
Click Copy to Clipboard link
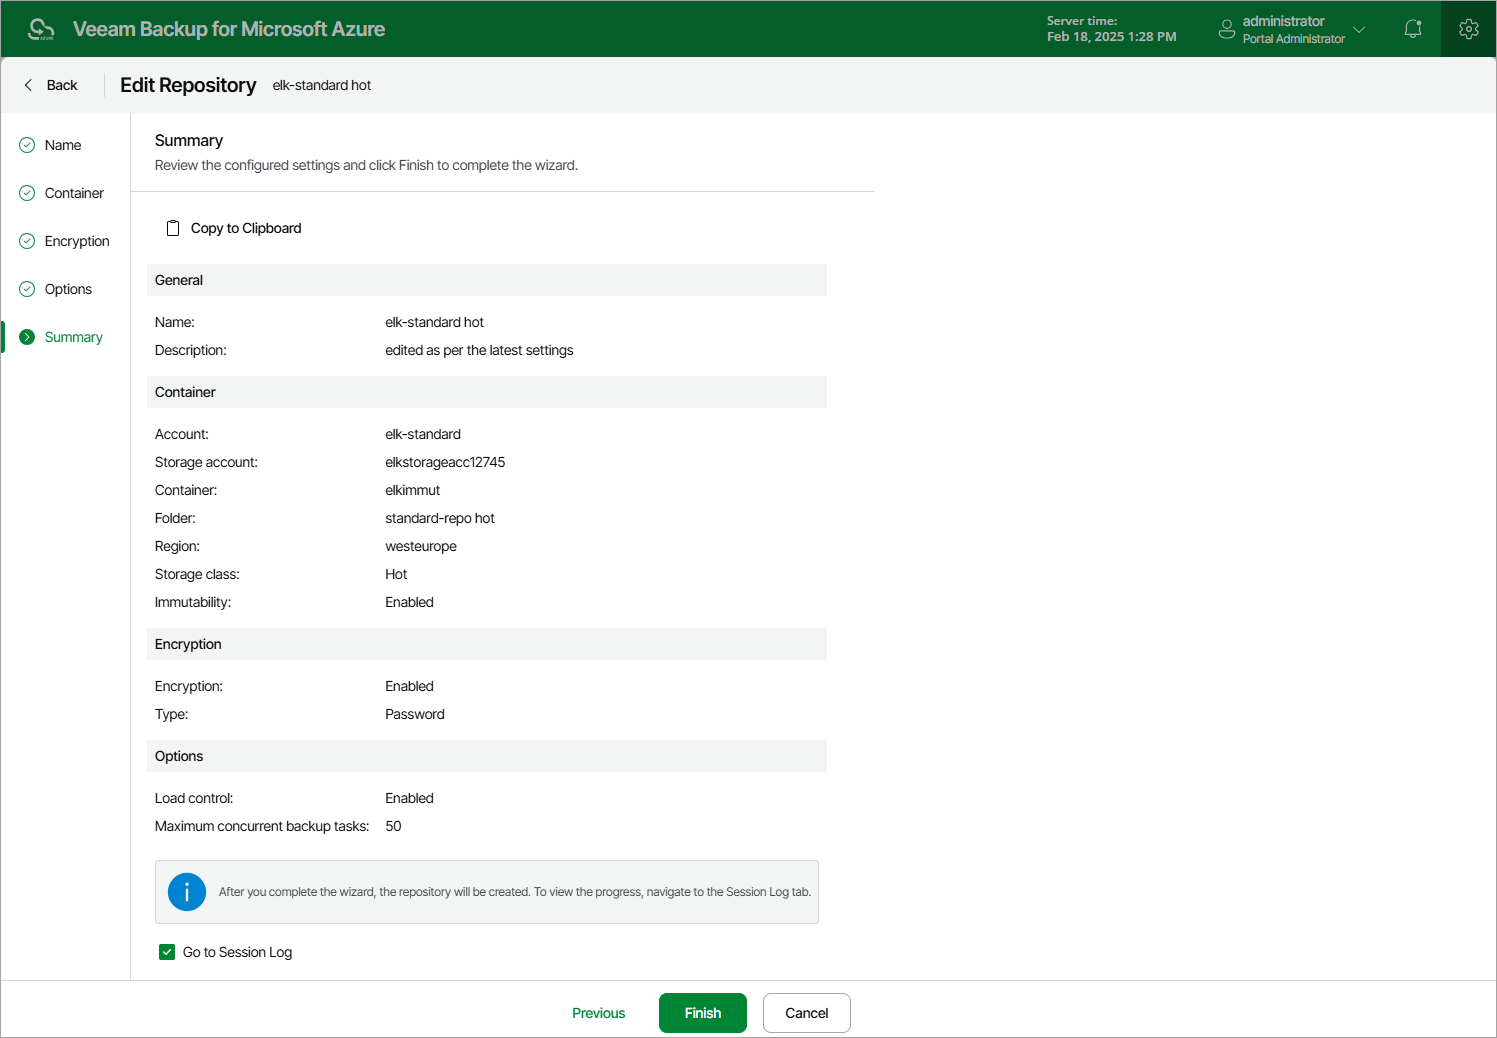click(246, 228)
